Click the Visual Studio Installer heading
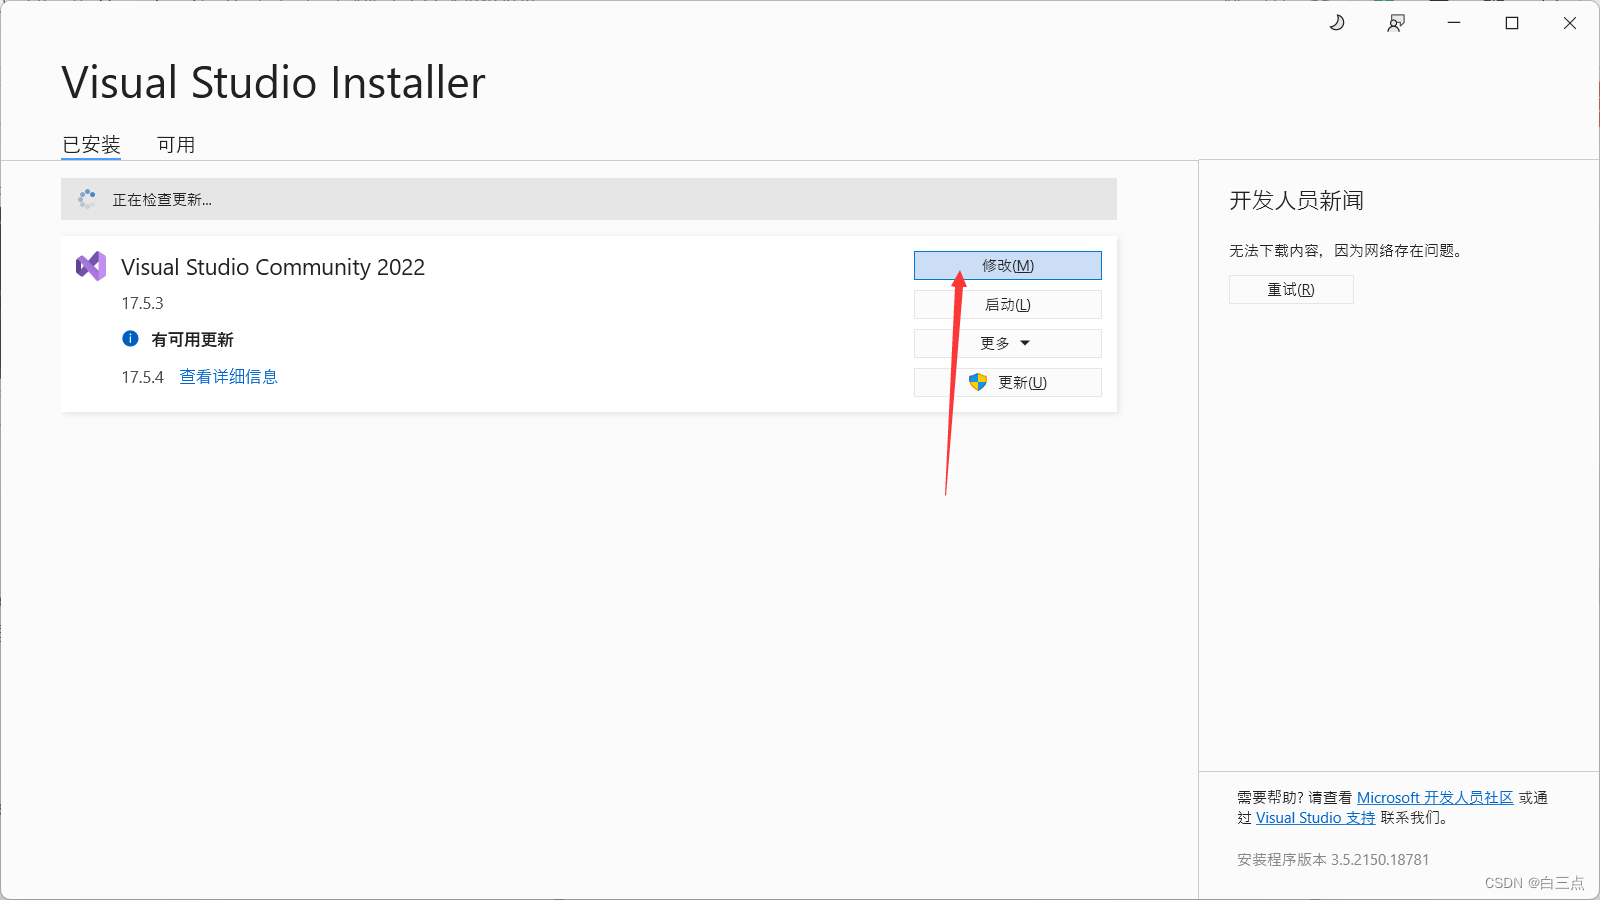 click(273, 82)
